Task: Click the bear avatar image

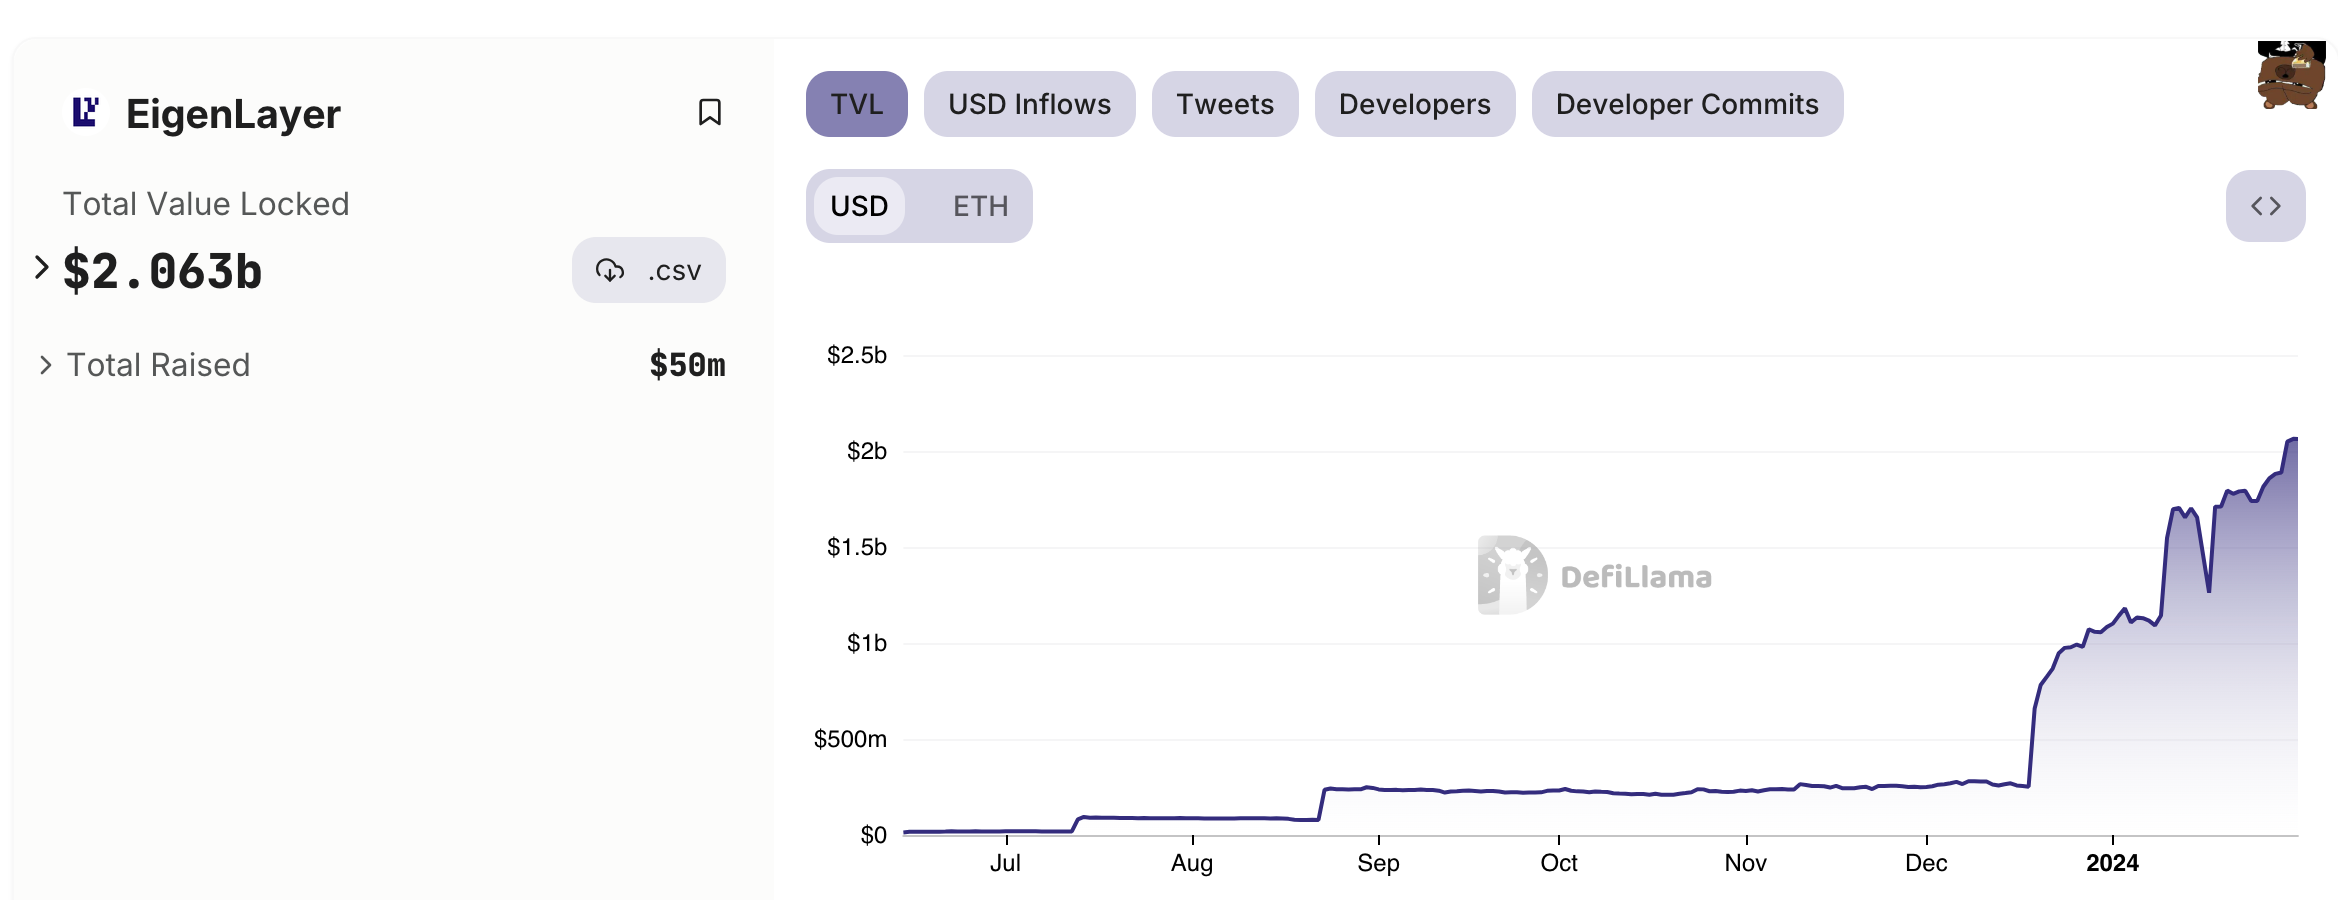Action: pyautogui.click(x=2291, y=75)
